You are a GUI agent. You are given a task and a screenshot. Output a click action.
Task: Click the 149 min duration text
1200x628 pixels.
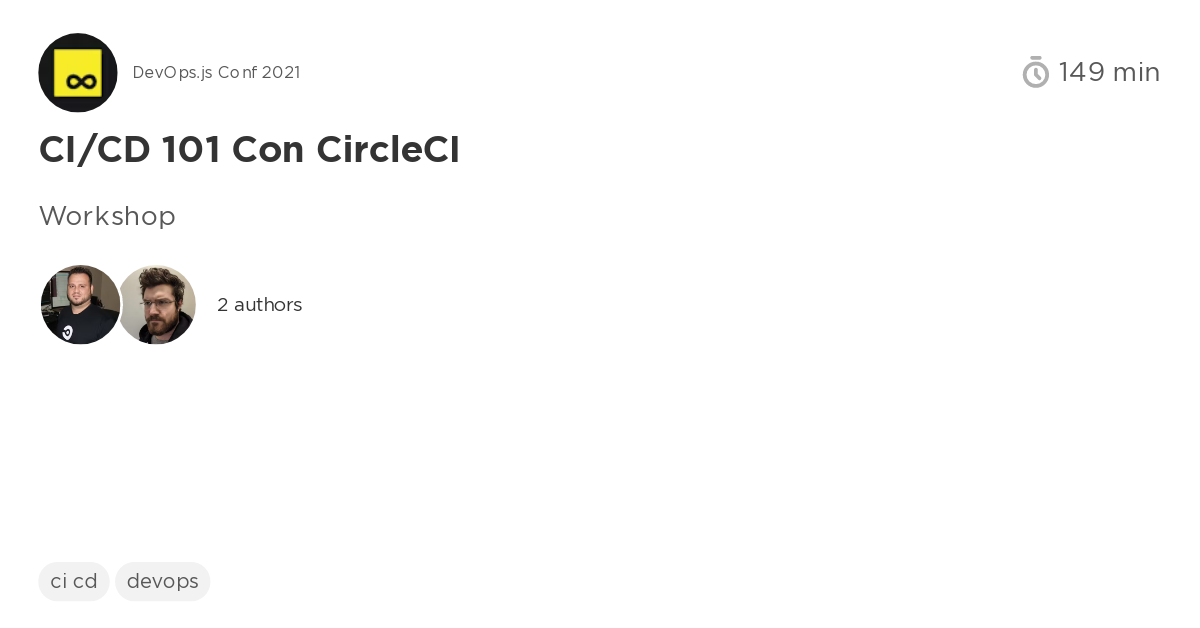[x=1109, y=72]
